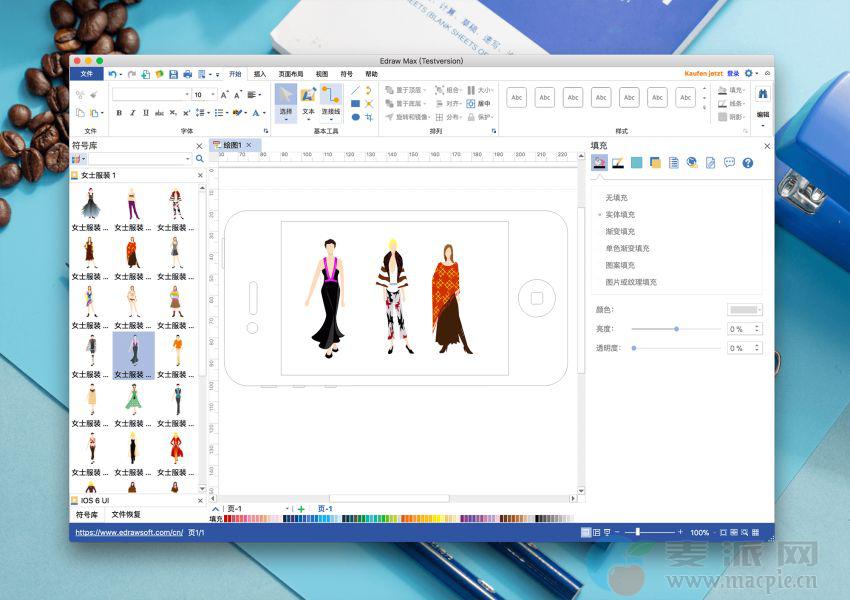Click the Save icon in quick access toolbar
This screenshot has width=850, height=600.
pyautogui.click(x=174, y=74)
